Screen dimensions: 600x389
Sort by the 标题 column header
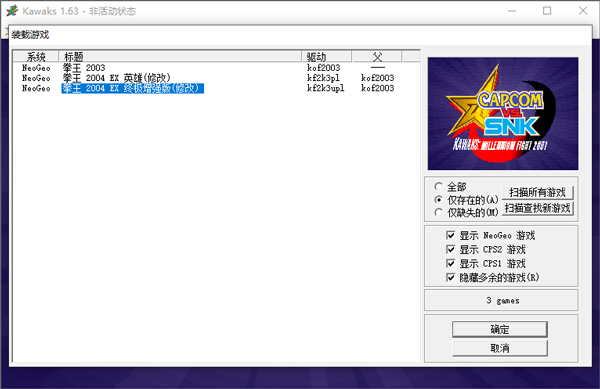click(x=180, y=57)
